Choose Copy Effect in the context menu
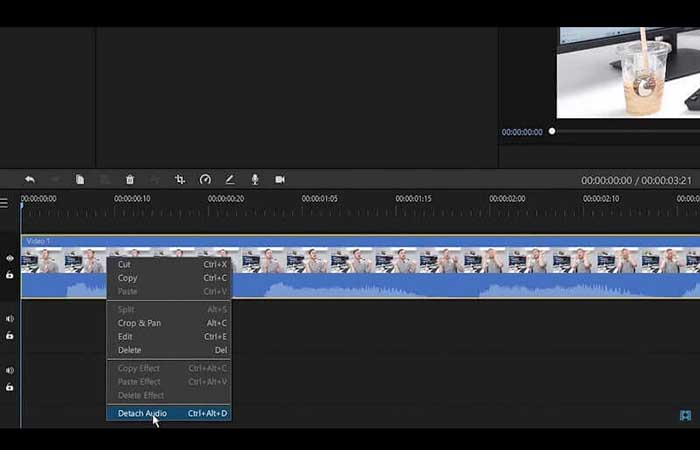The image size is (700, 450). [x=169, y=368]
